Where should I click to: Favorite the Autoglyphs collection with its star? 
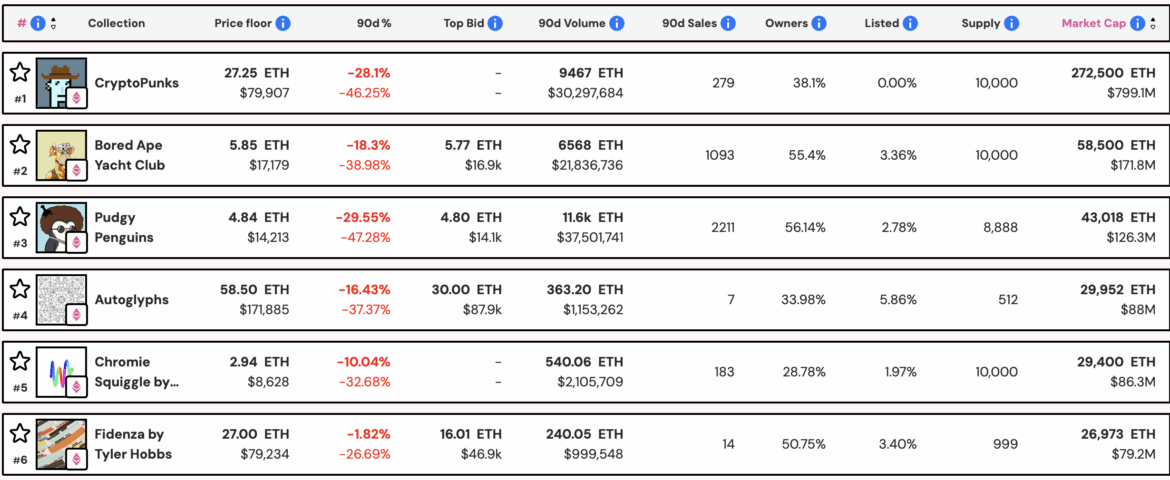point(19,289)
